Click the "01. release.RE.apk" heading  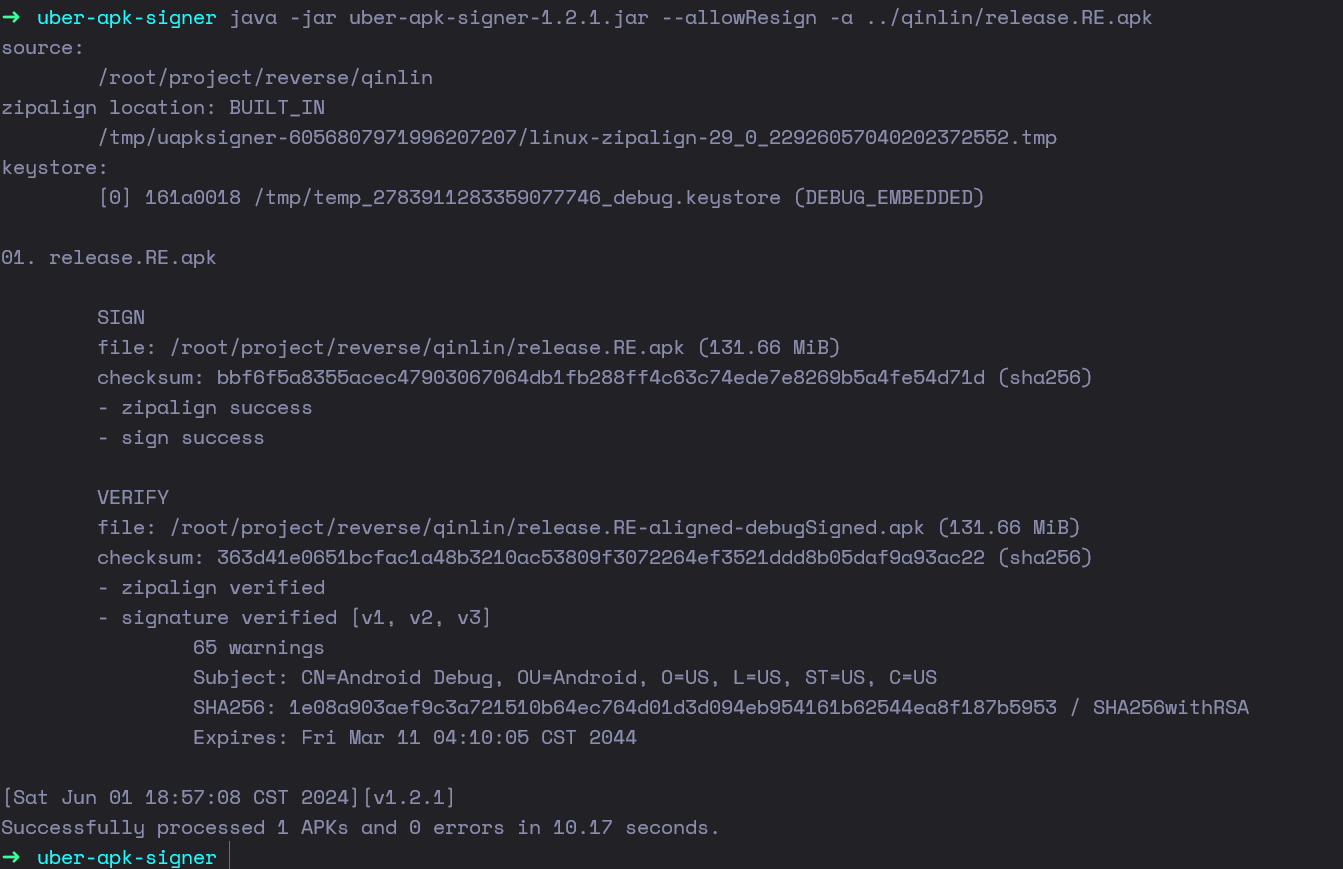(x=108, y=257)
